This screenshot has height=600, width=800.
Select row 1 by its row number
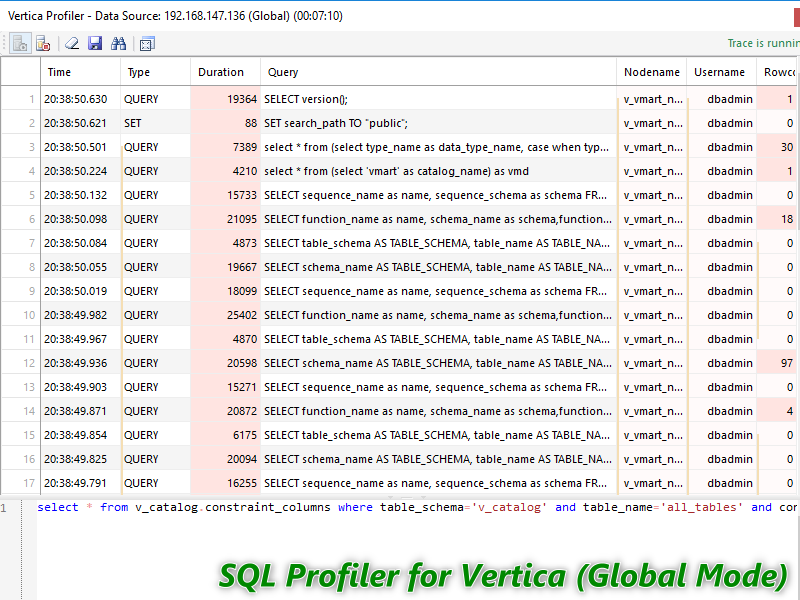click(21, 99)
